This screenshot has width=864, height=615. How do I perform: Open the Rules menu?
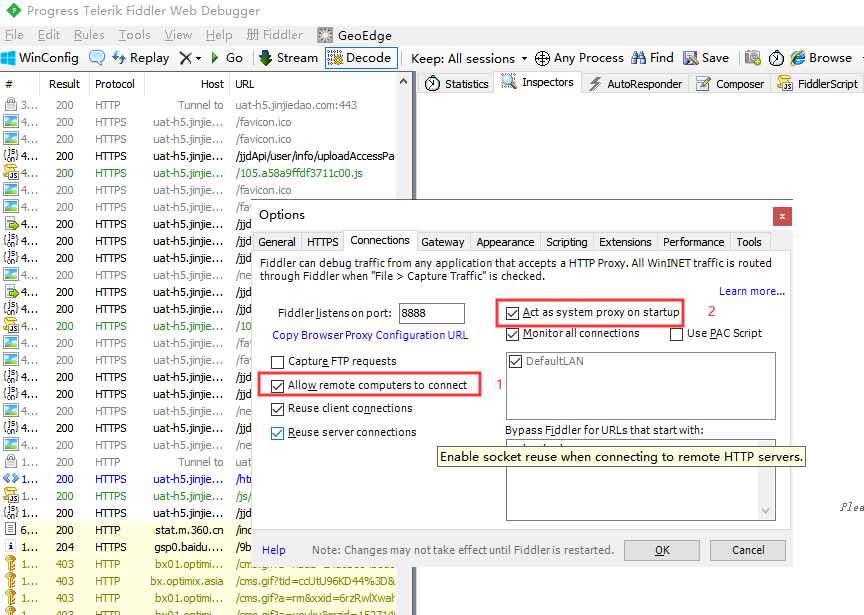point(89,35)
